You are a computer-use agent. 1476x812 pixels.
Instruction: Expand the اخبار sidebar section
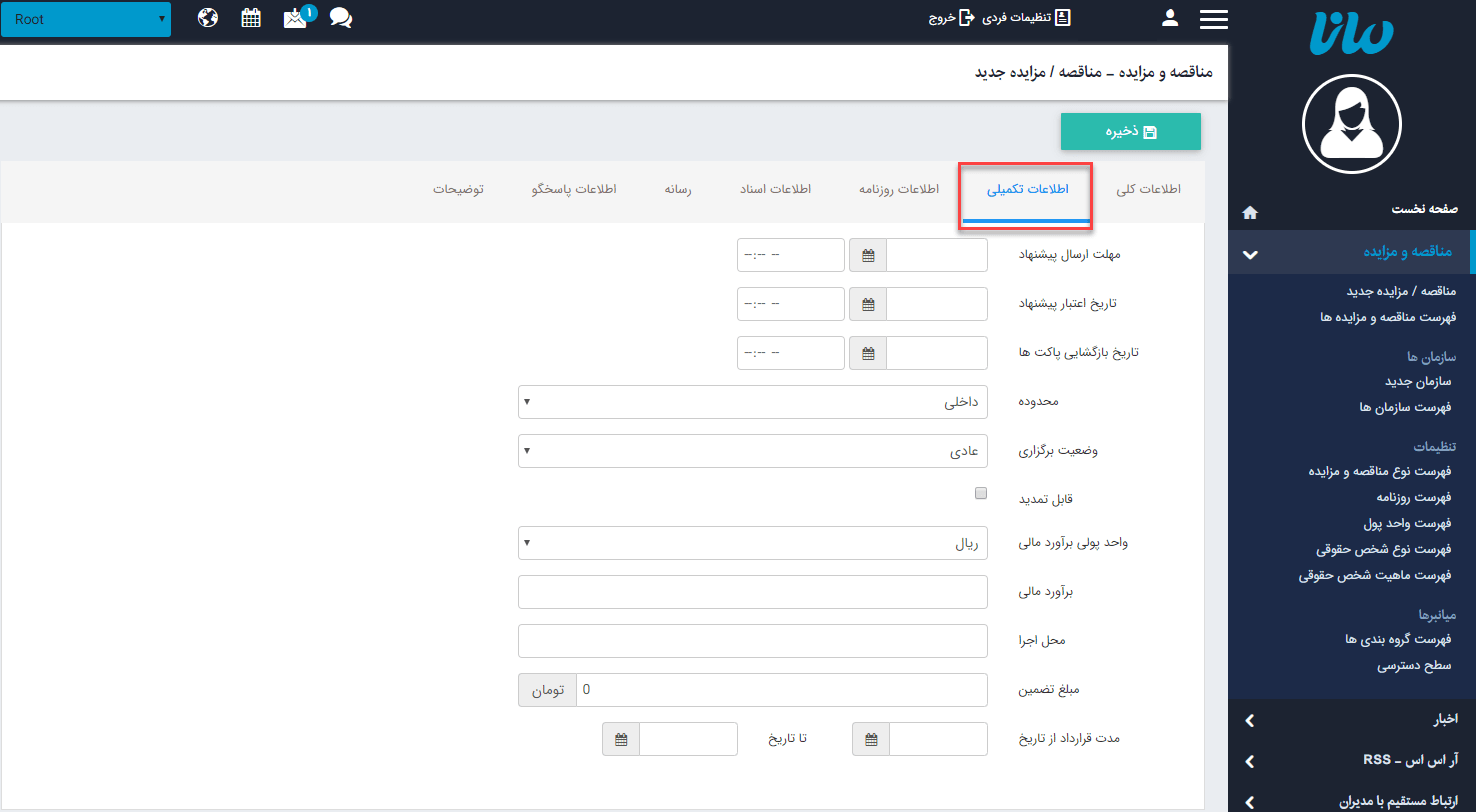point(1350,720)
